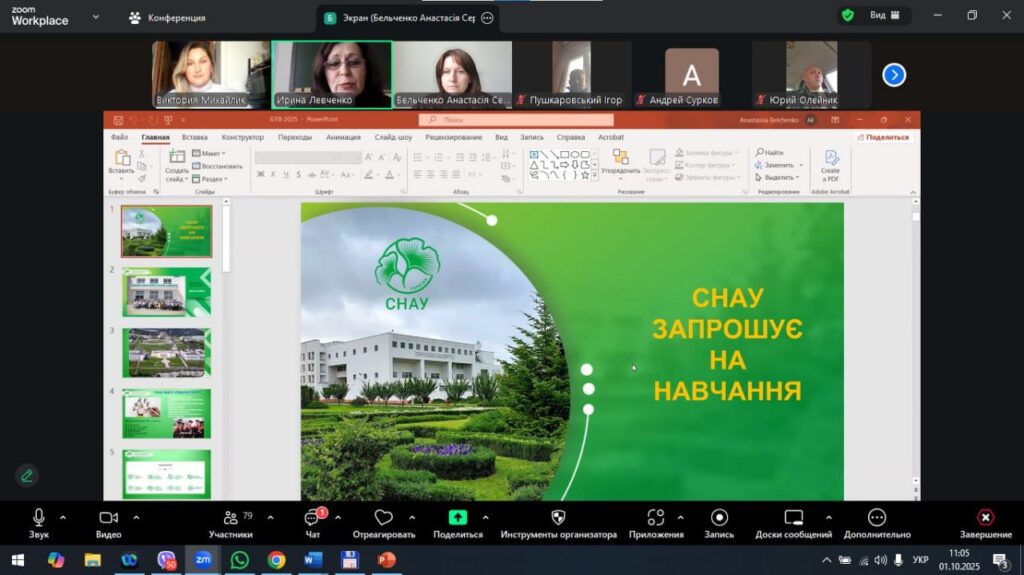Open Zoom Workplace dropdown chevron

96,17
